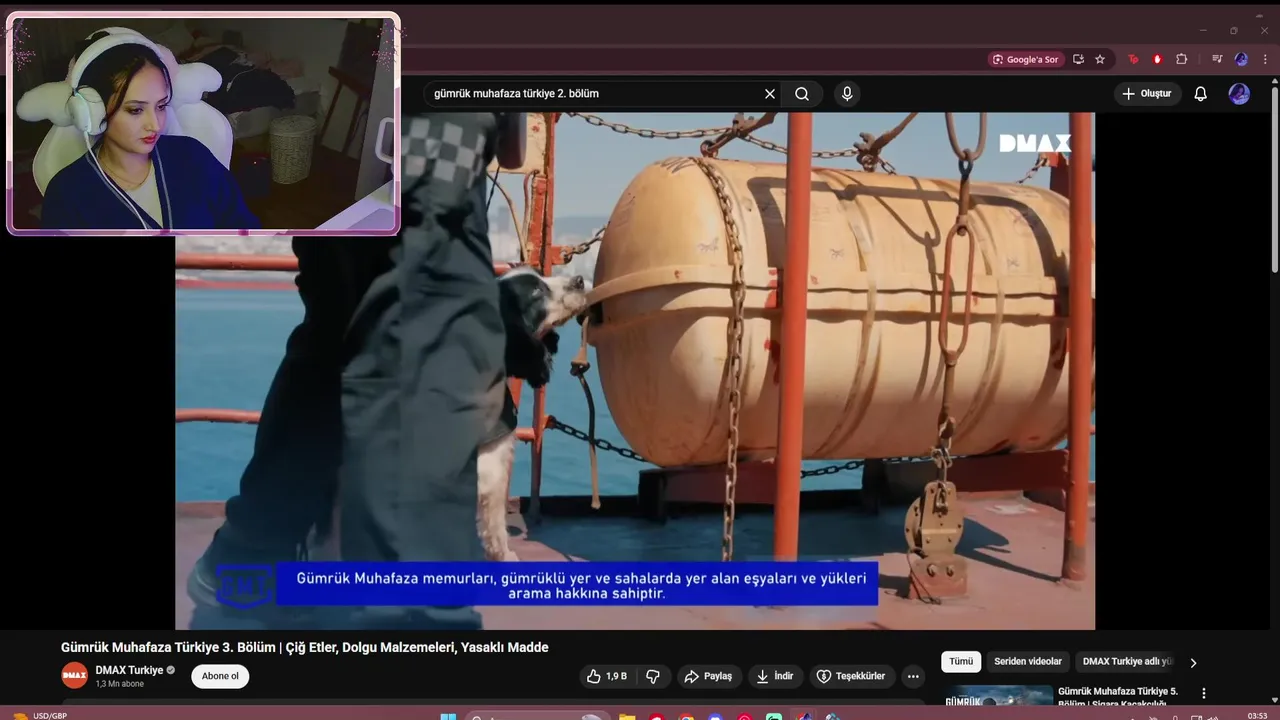Click the video player to pause

(635, 370)
